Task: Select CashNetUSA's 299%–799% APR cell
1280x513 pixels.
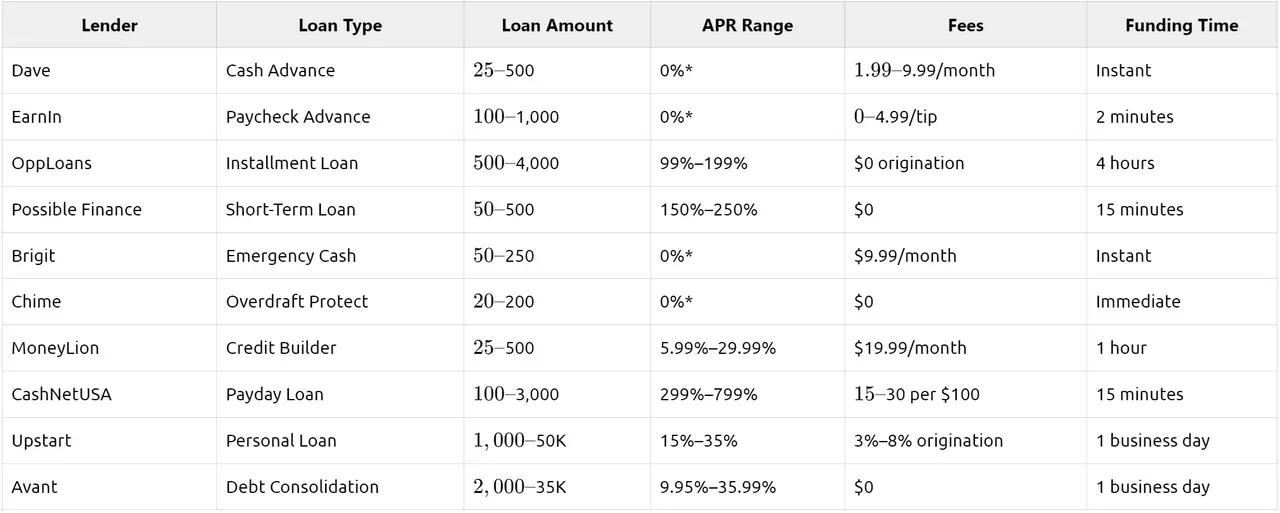Action: (x=747, y=394)
